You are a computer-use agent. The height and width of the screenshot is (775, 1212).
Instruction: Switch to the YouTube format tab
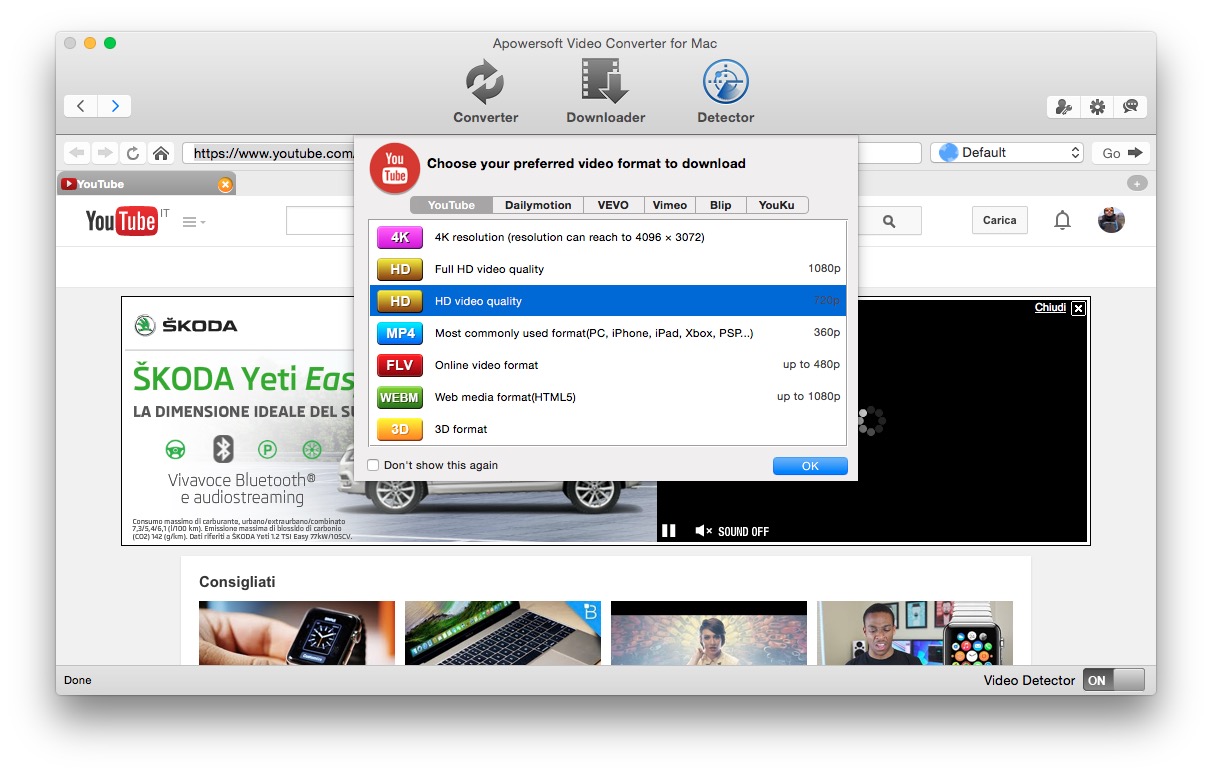pos(451,205)
